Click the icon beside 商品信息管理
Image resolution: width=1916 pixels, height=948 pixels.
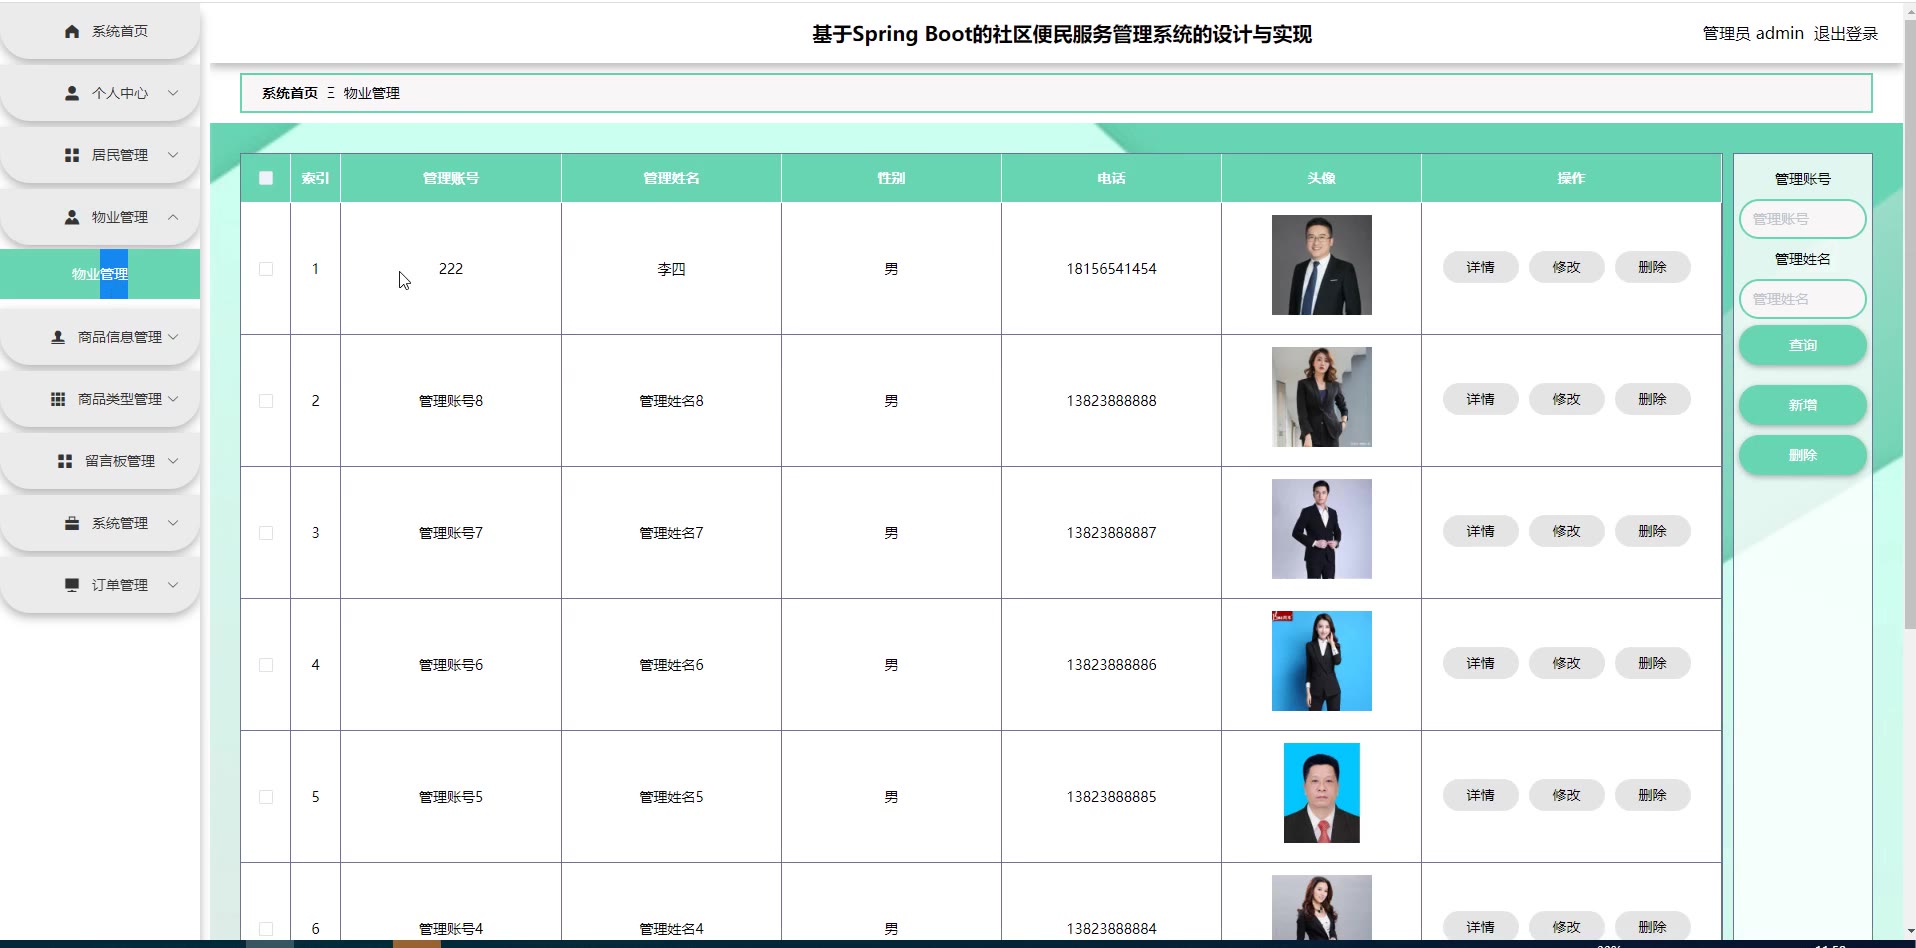(x=58, y=337)
